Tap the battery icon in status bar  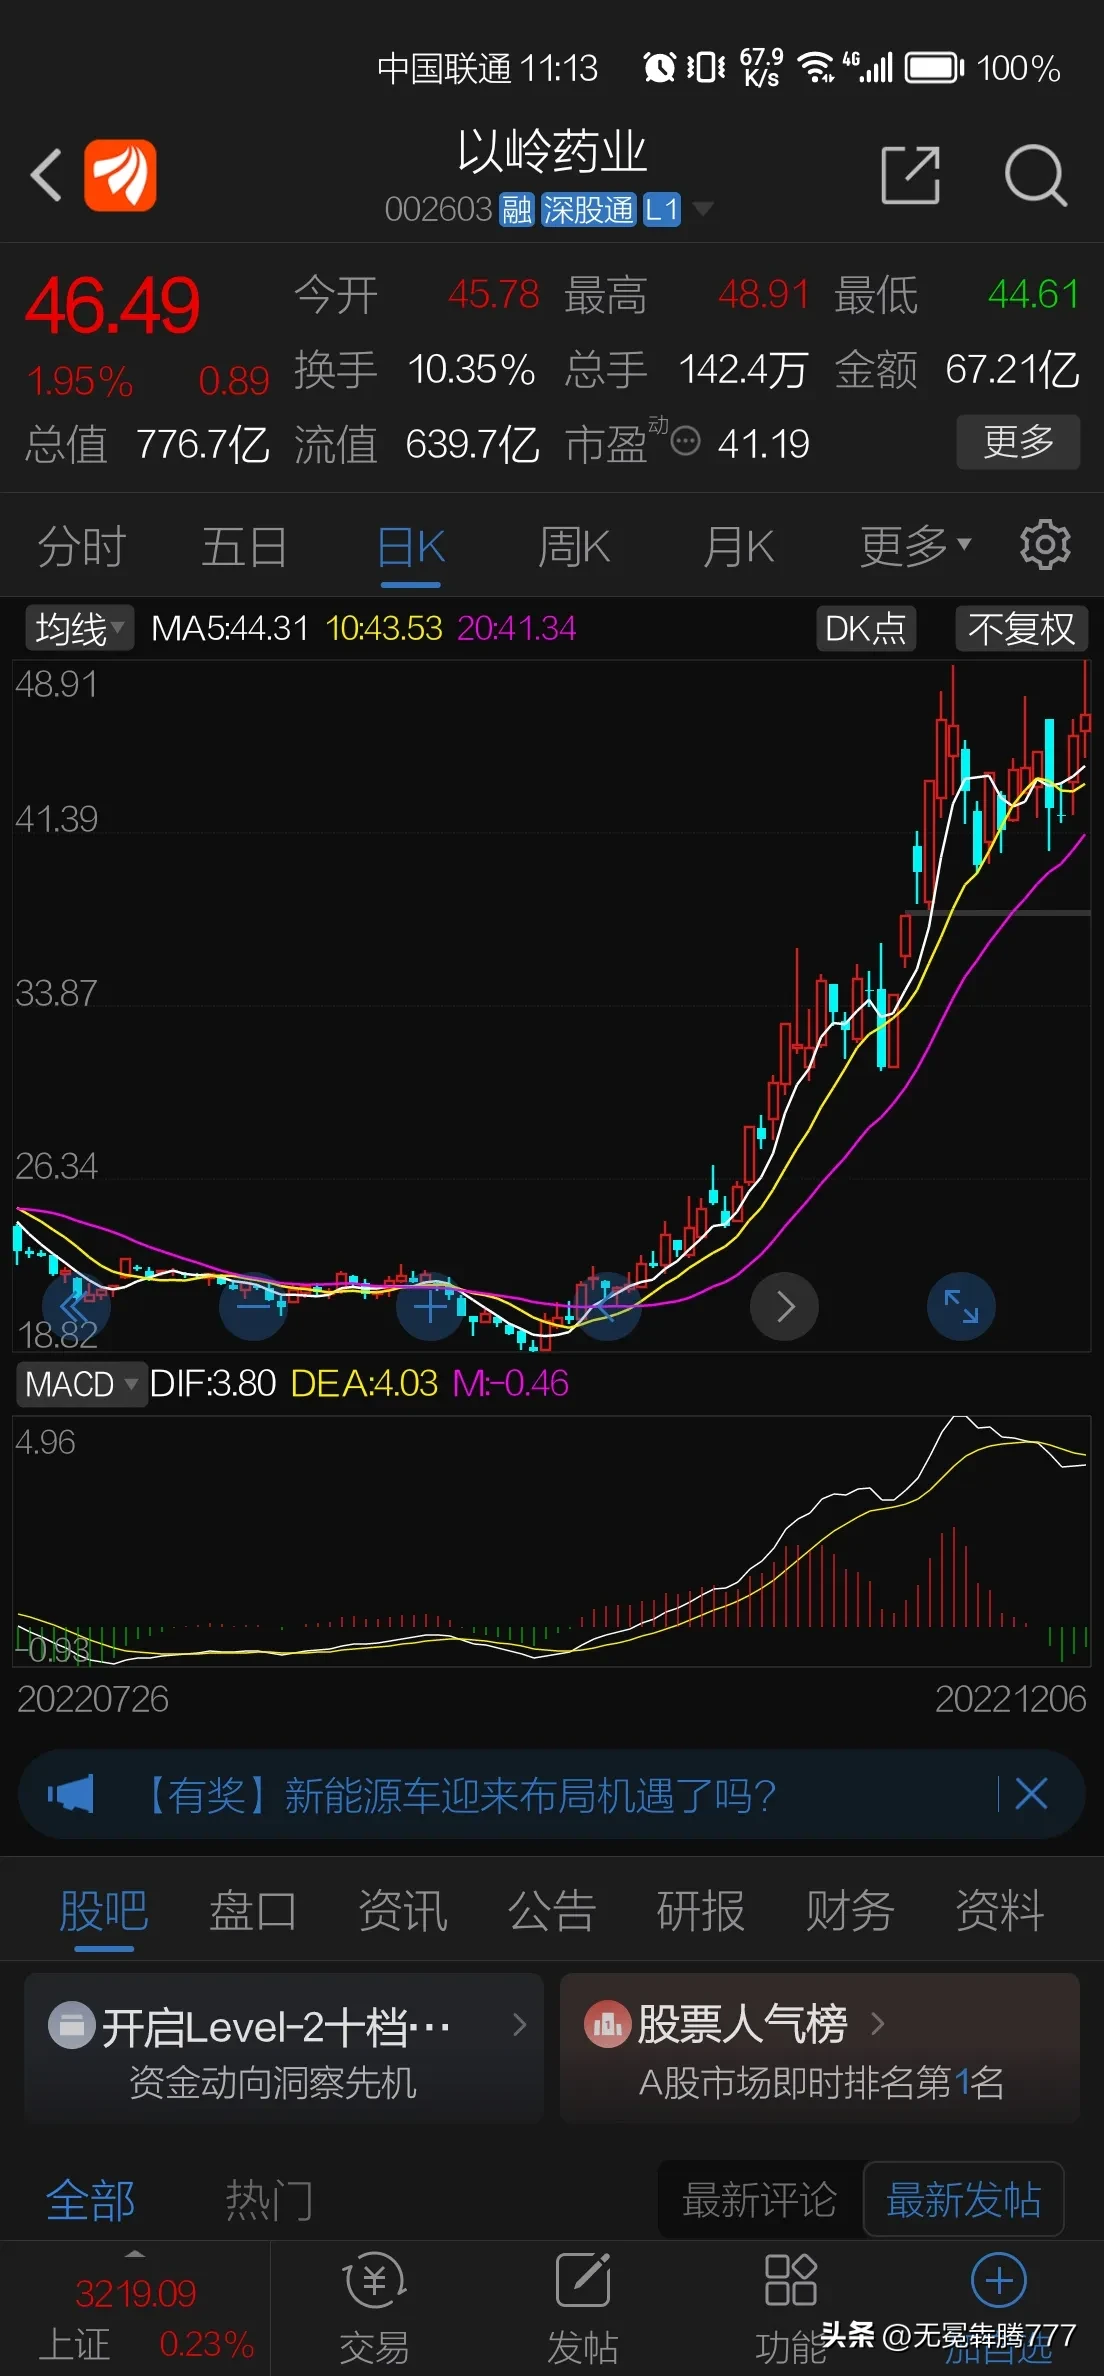pos(935,68)
